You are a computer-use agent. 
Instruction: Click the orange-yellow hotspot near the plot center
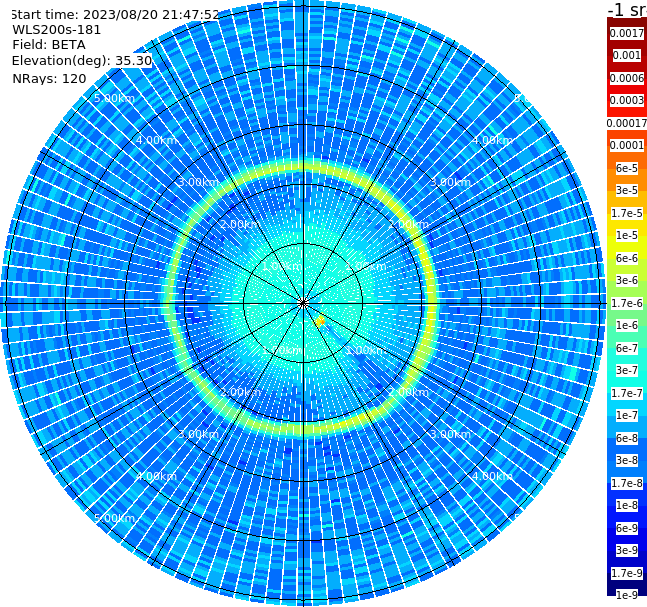point(320,321)
